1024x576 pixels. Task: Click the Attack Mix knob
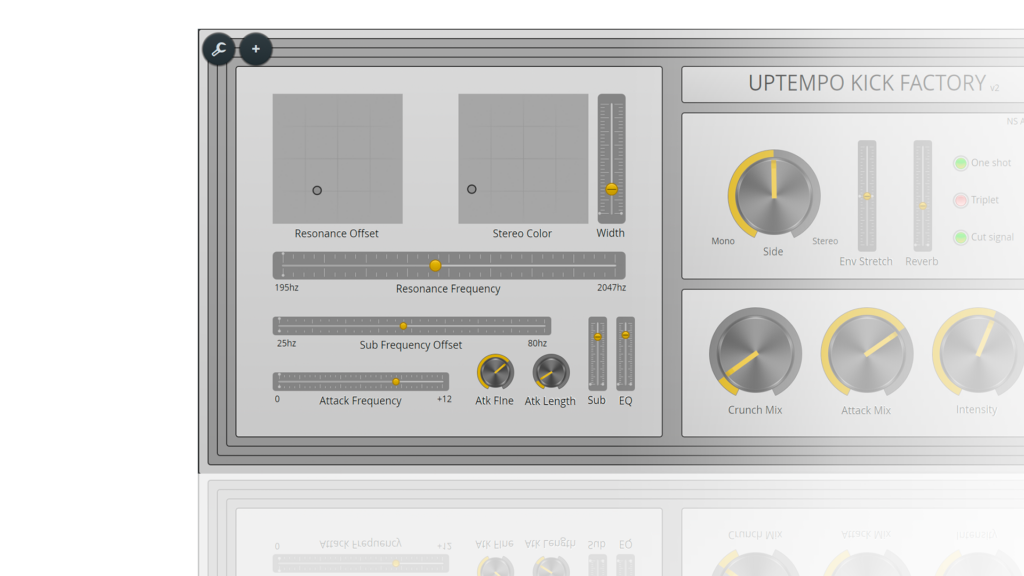coord(866,354)
